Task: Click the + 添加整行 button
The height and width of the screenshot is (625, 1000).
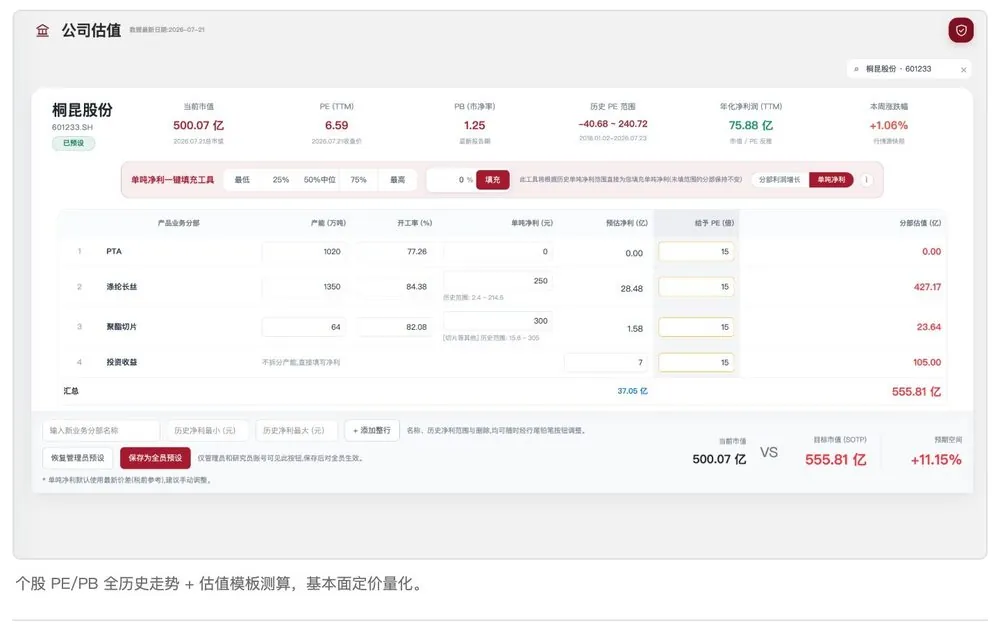Action: [x=372, y=430]
